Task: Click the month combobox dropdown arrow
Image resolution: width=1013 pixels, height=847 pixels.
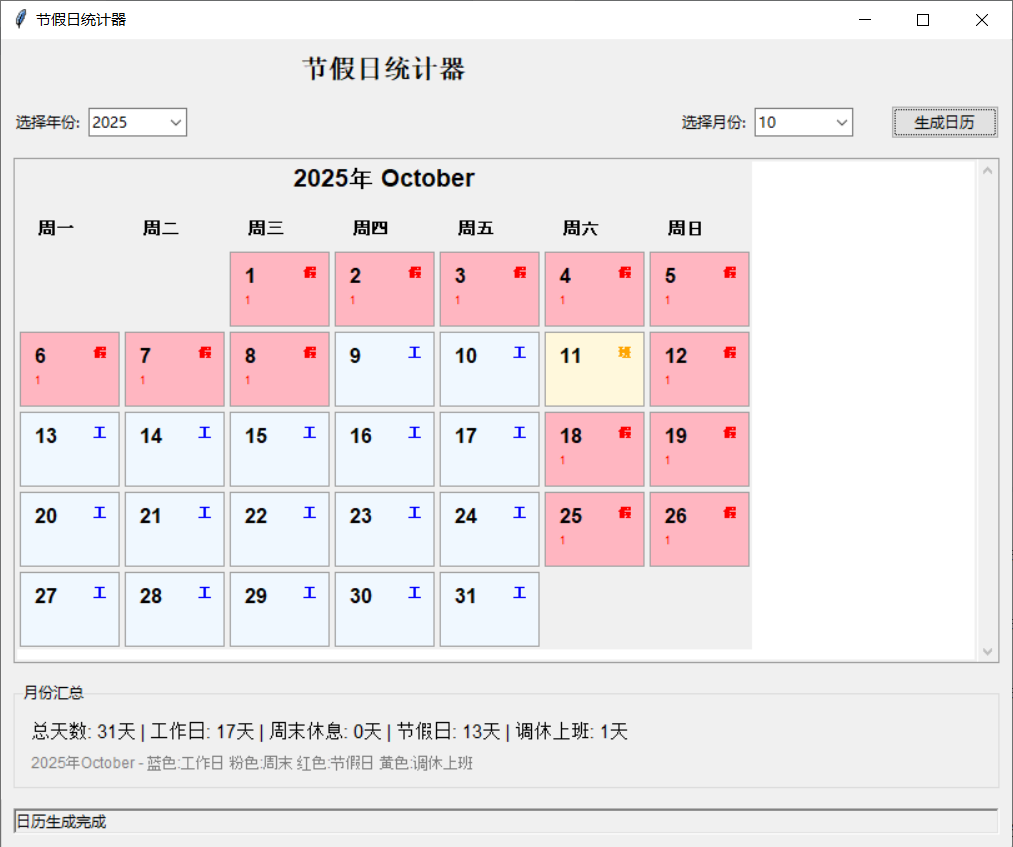Action: click(x=843, y=122)
